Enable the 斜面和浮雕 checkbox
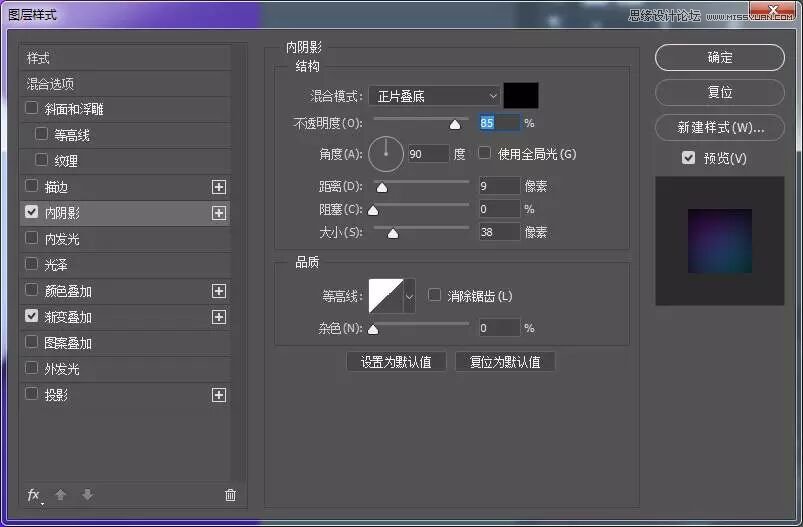The image size is (803, 527). tap(31, 108)
